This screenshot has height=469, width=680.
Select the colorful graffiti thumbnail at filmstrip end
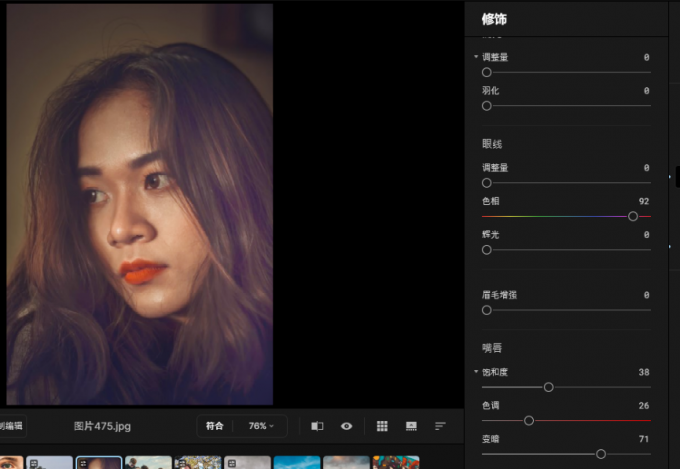pos(396,462)
